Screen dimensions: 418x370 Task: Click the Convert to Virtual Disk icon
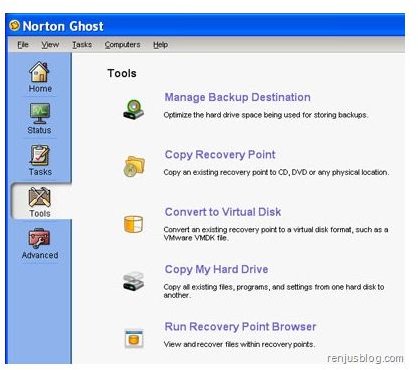(x=134, y=224)
